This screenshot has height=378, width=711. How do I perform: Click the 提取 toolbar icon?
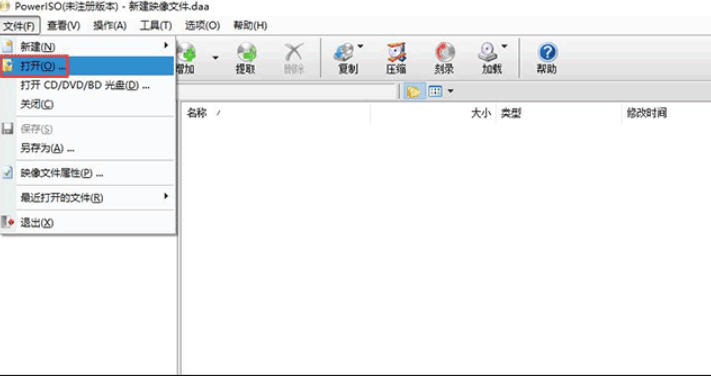[x=247, y=58]
